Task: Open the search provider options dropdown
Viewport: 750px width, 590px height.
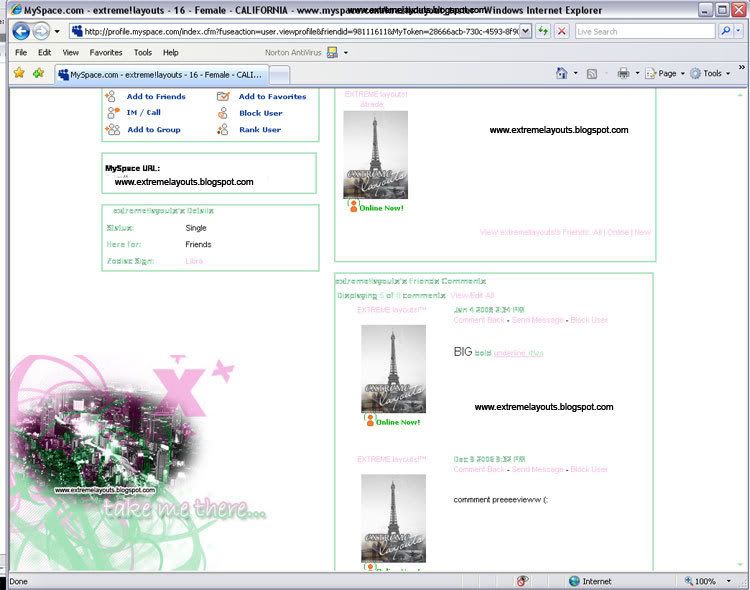Action: (739, 32)
